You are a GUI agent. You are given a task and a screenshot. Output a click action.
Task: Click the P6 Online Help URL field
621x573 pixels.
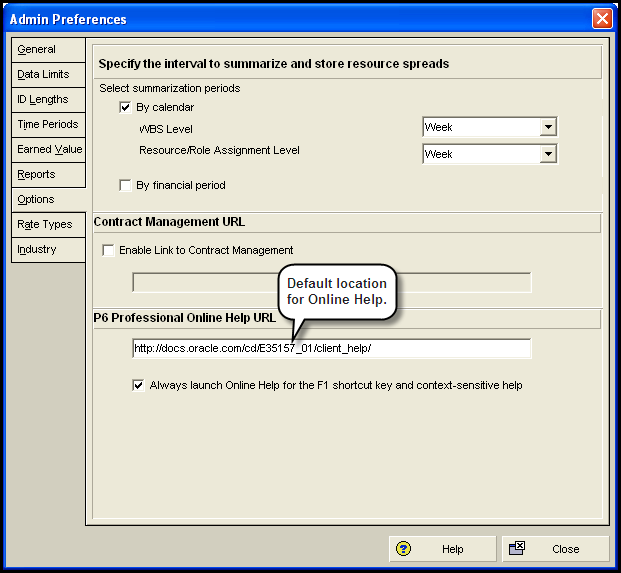[x=331, y=348]
